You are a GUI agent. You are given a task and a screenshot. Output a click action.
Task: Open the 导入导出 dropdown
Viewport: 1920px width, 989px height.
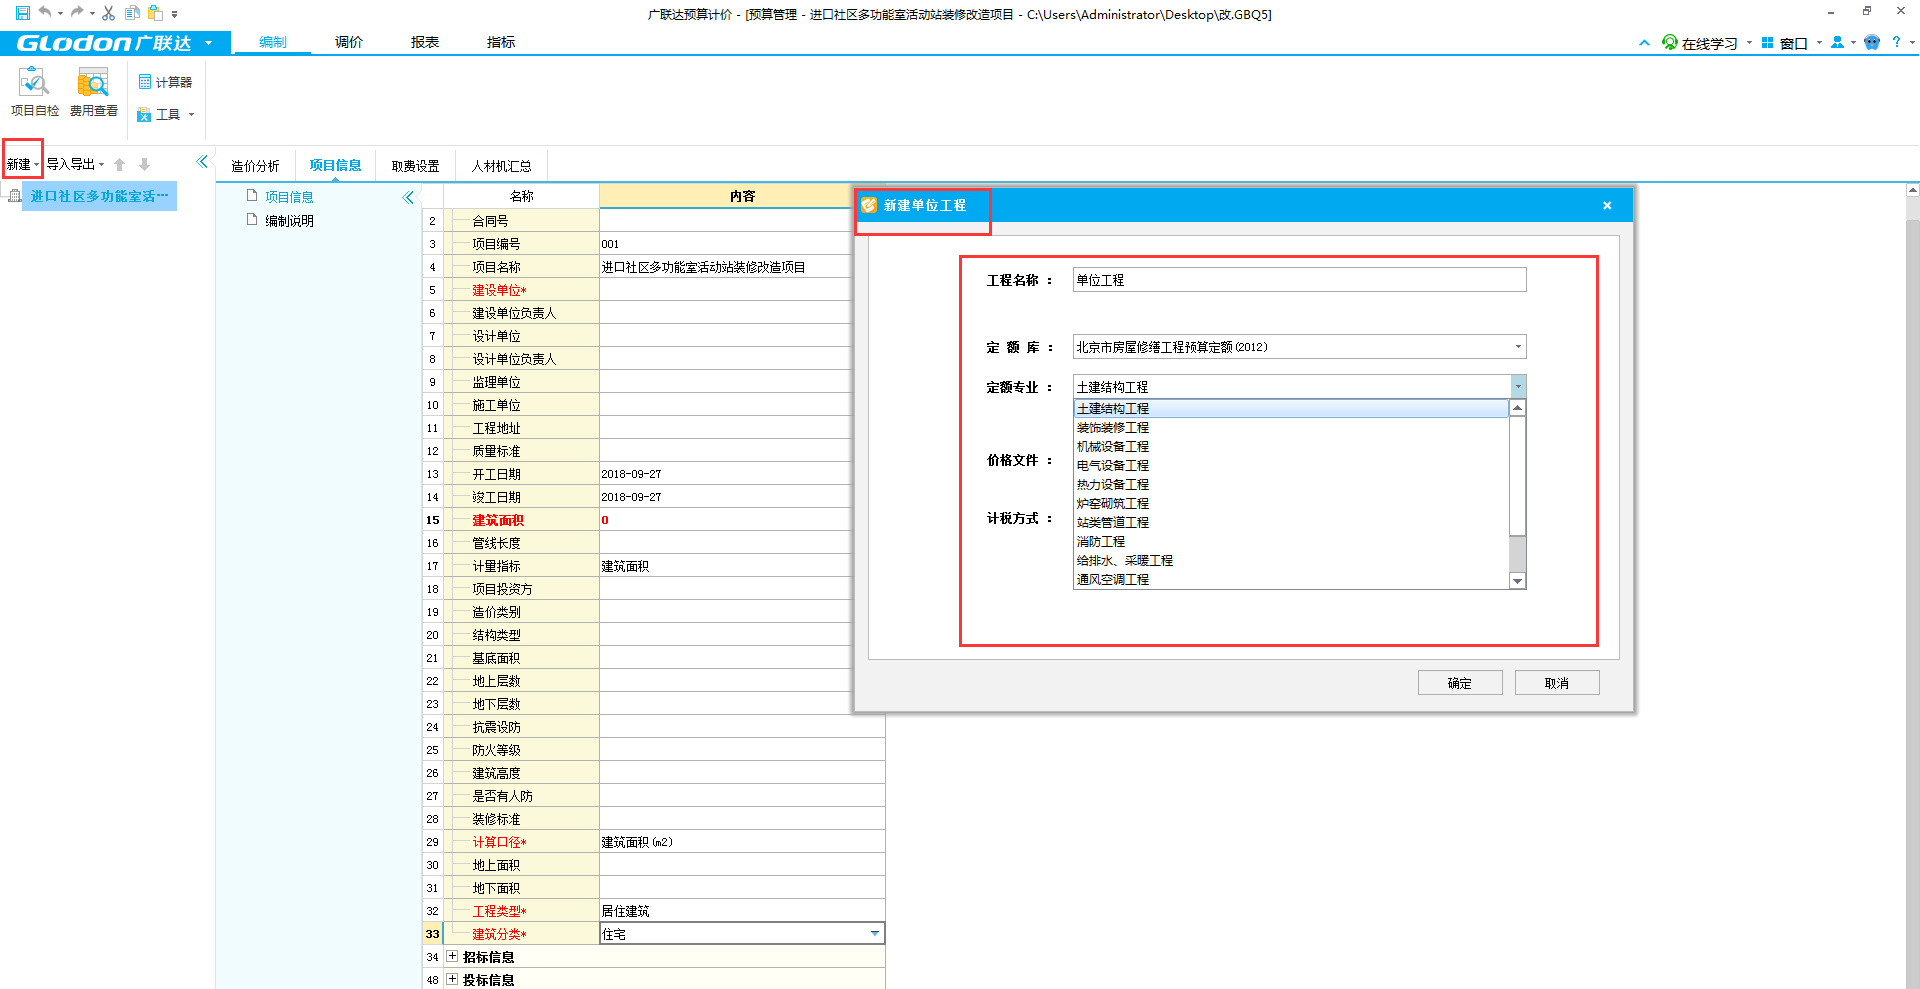click(75, 164)
